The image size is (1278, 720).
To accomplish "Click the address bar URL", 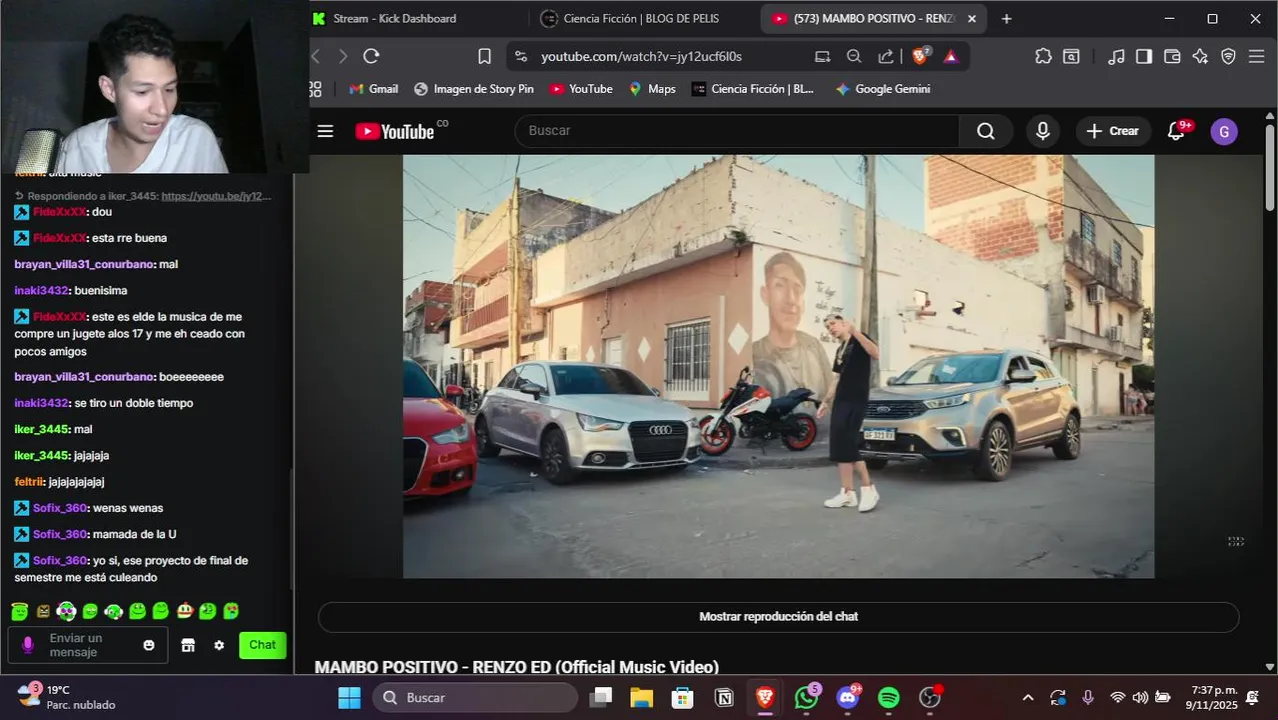I will pyautogui.click(x=641, y=56).
